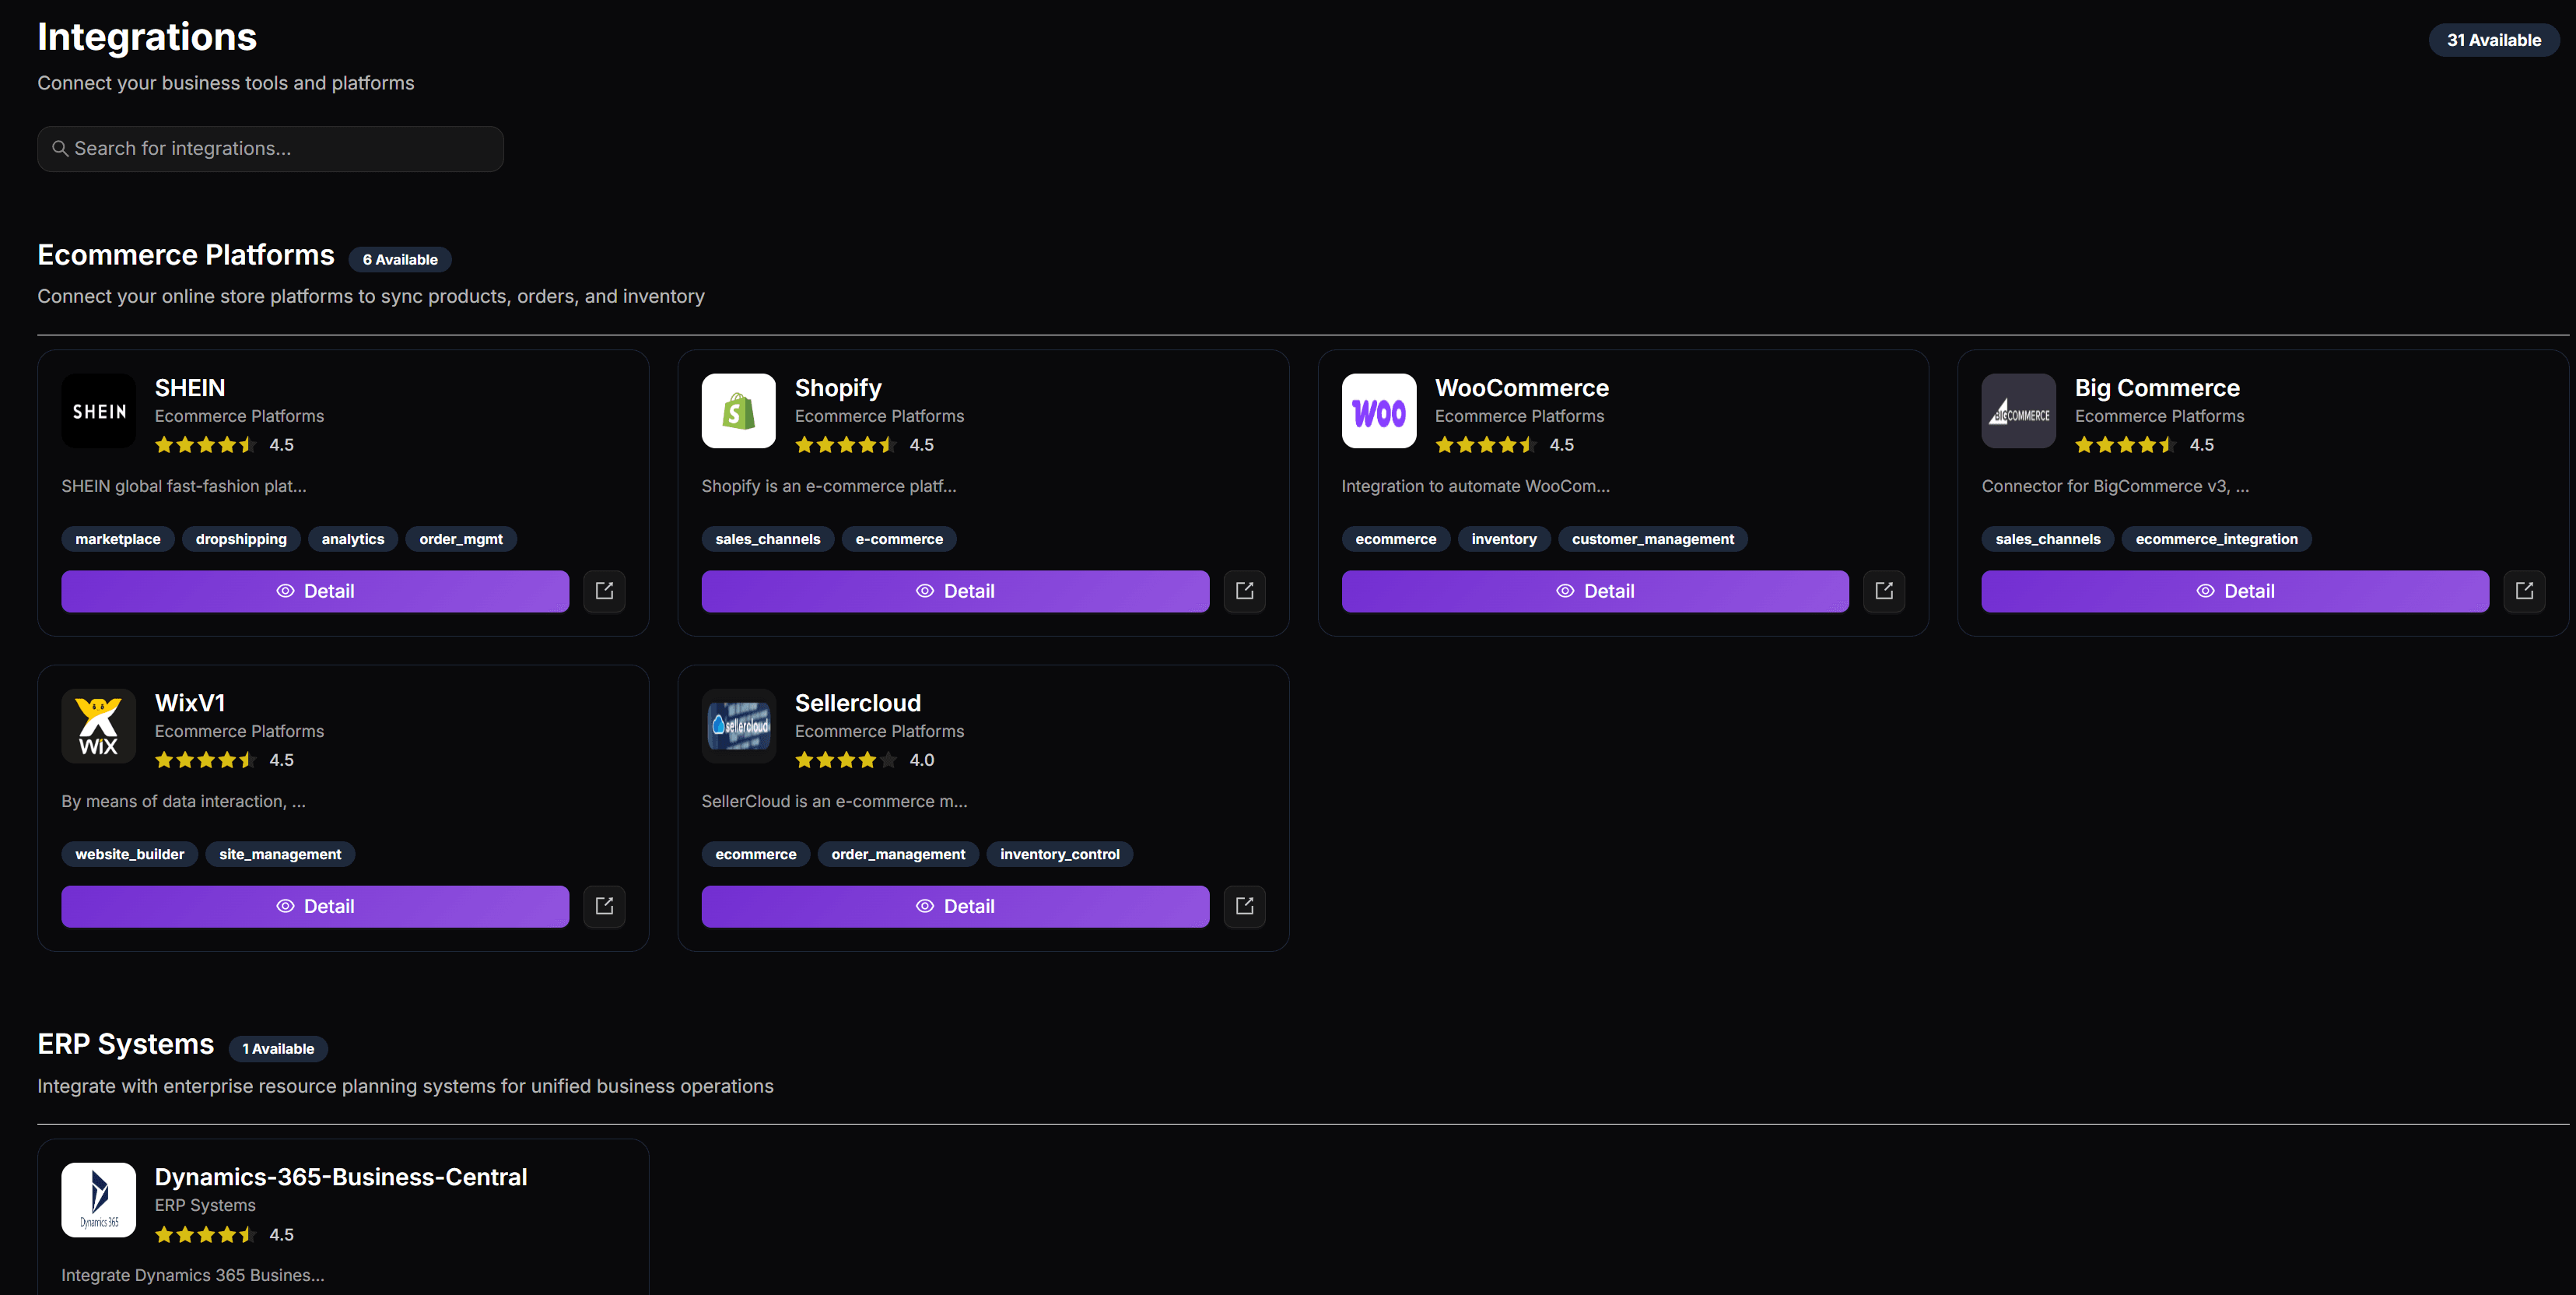Select the inventory tag on the WooCommerce card
2576x1295 pixels.
(1504, 538)
